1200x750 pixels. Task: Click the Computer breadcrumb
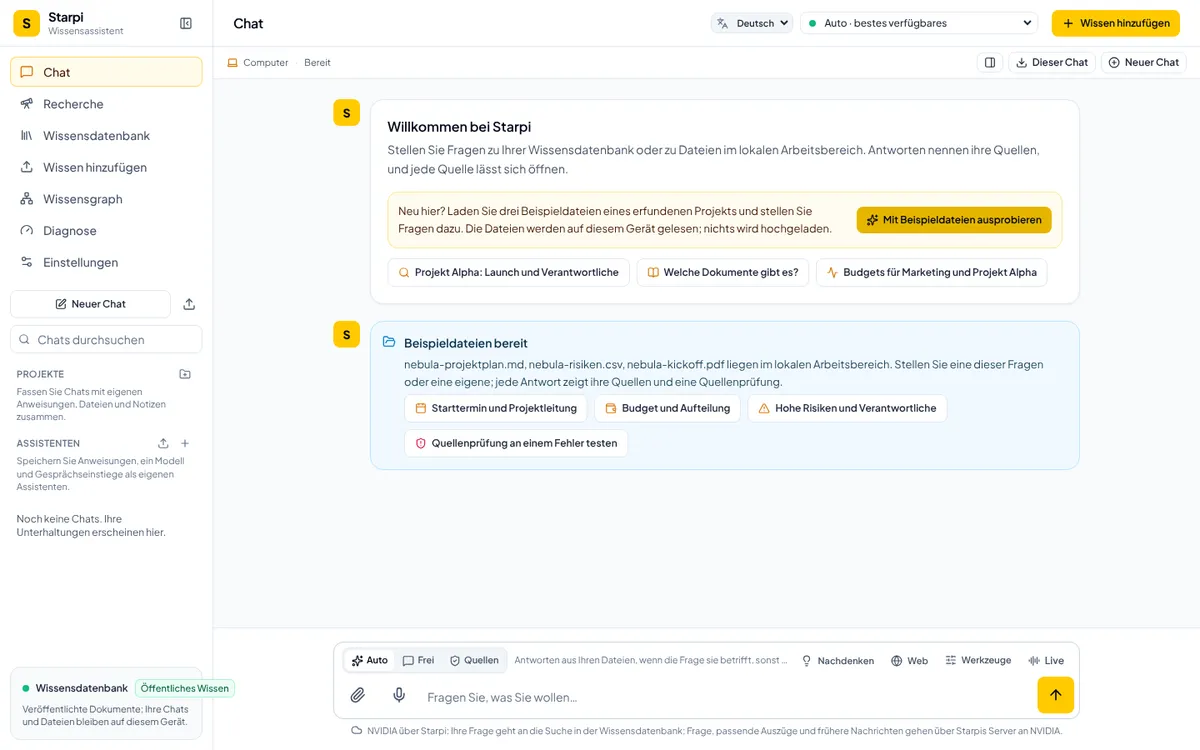tap(258, 62)
